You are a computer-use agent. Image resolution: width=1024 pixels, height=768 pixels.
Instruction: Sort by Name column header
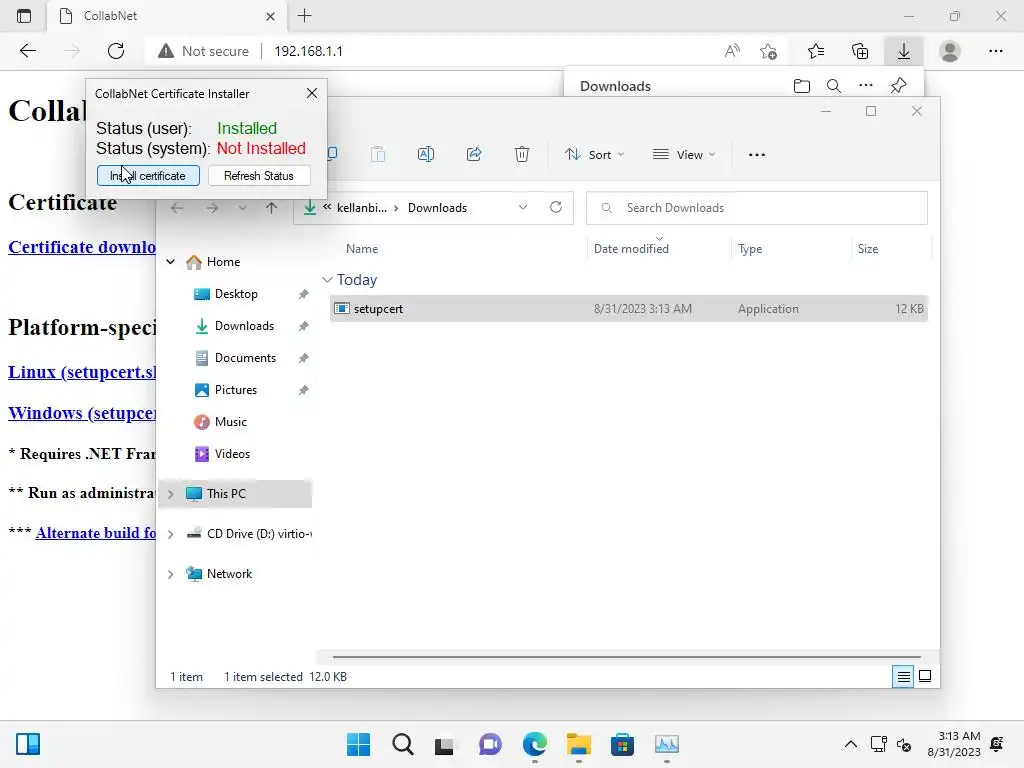(362, 249)
